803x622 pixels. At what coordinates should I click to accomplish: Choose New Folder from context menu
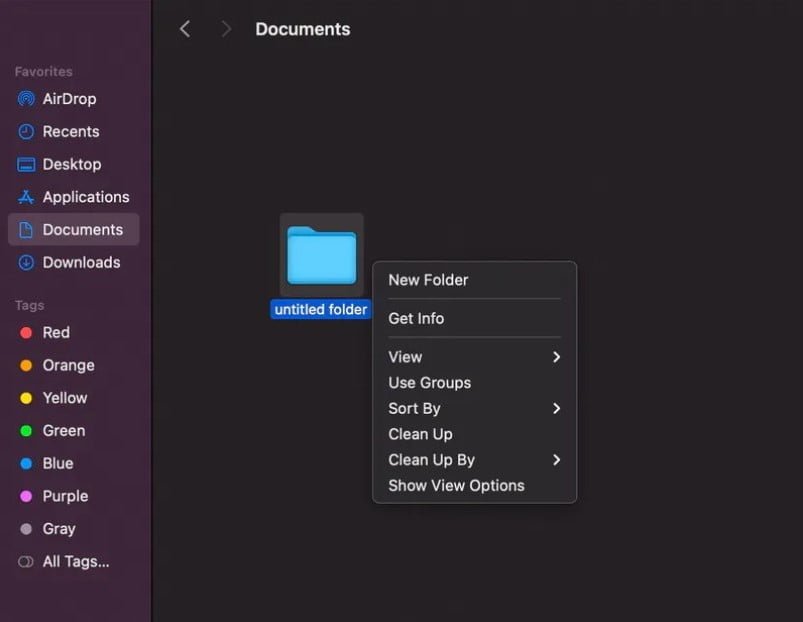coord(428,280)
